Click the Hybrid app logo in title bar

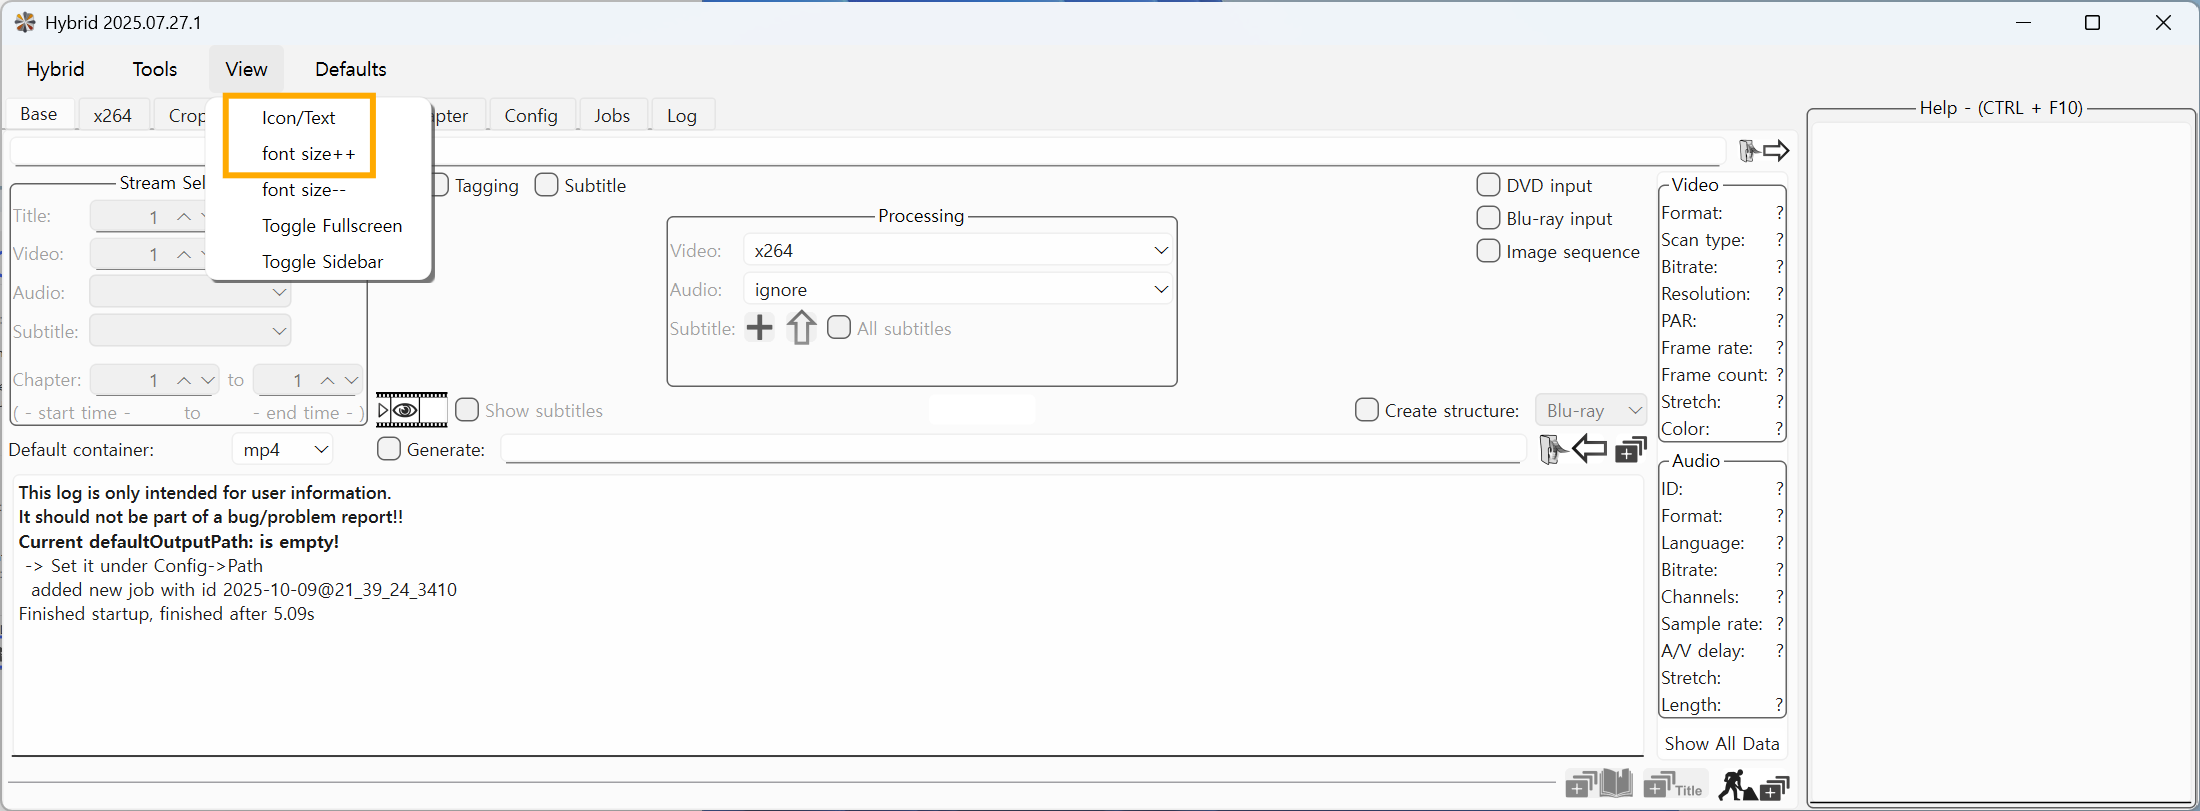coord(25,22)
